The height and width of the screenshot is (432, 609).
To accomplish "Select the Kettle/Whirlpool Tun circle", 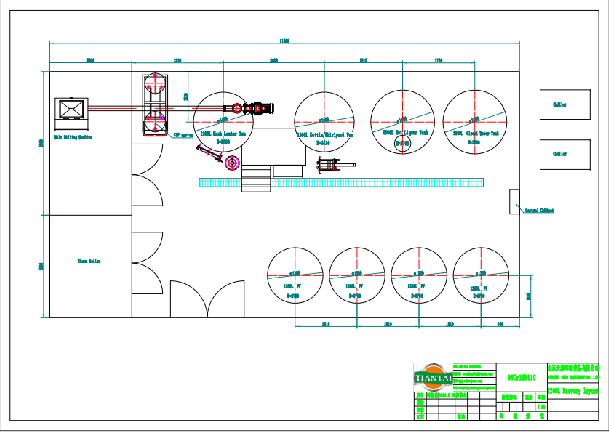I will (324, 122).
